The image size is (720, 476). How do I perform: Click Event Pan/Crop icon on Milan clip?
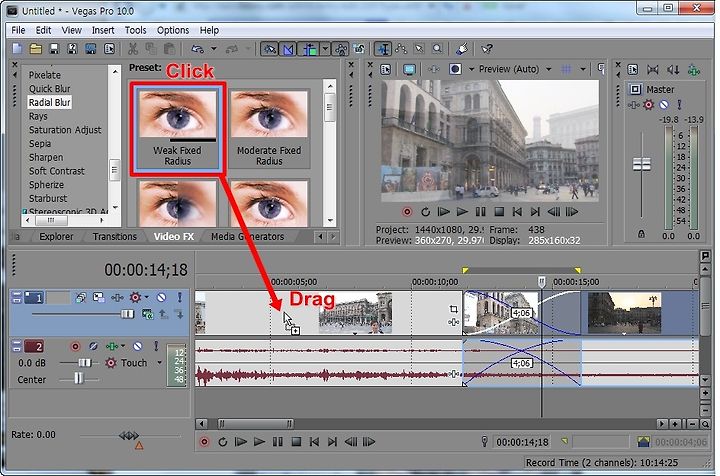tap(453, 309)
